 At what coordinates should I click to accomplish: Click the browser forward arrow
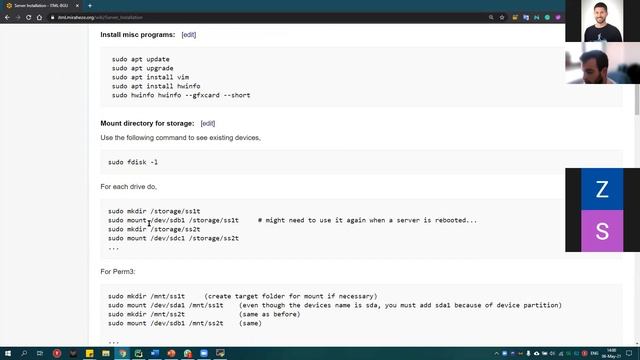tap(18, 18)
